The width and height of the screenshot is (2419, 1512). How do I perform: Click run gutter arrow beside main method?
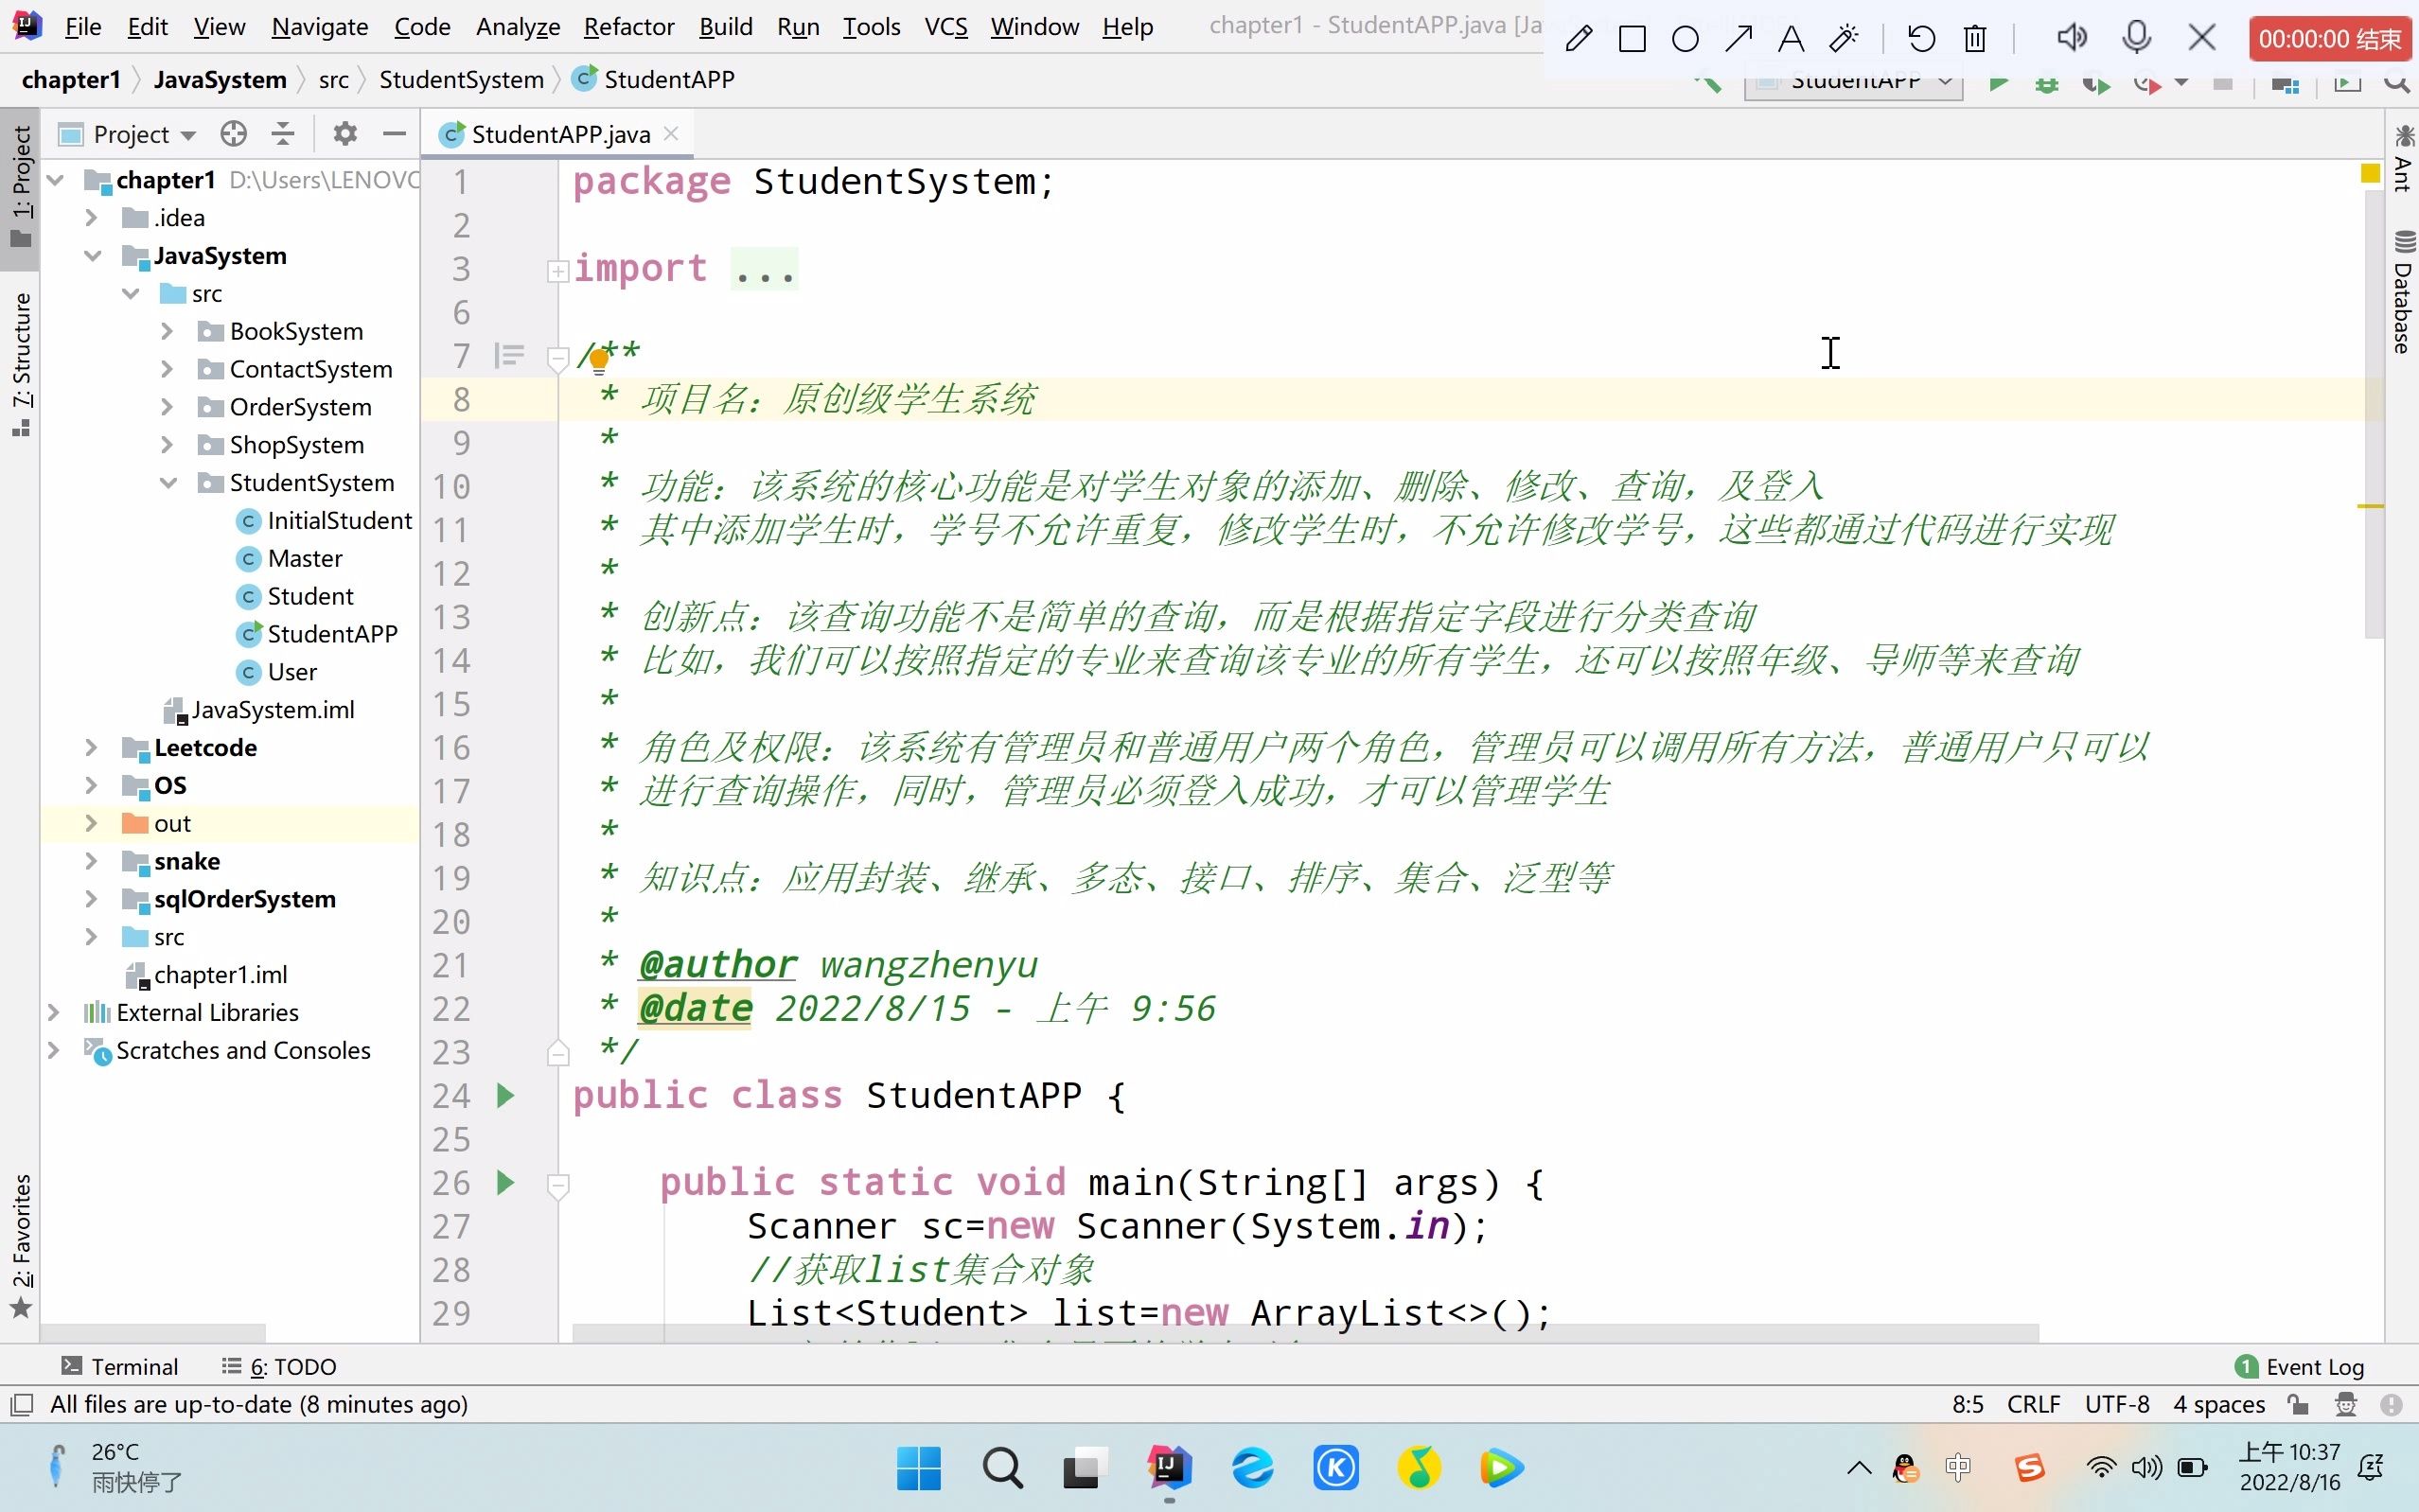pos(505,1183)
